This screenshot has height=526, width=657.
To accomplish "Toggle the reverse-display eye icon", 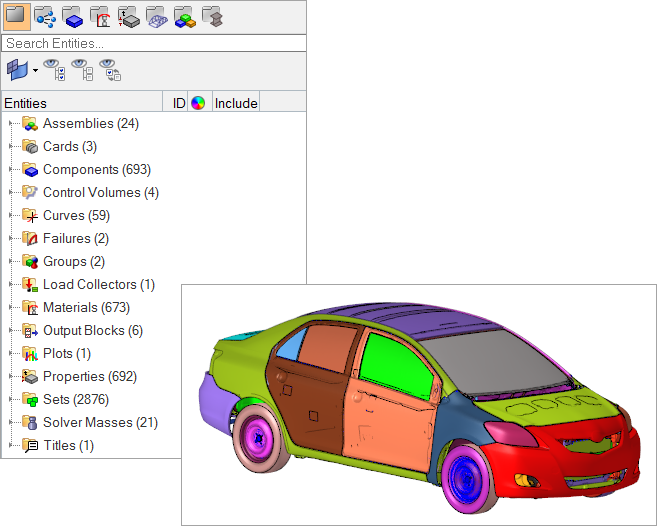I will 110,70.
